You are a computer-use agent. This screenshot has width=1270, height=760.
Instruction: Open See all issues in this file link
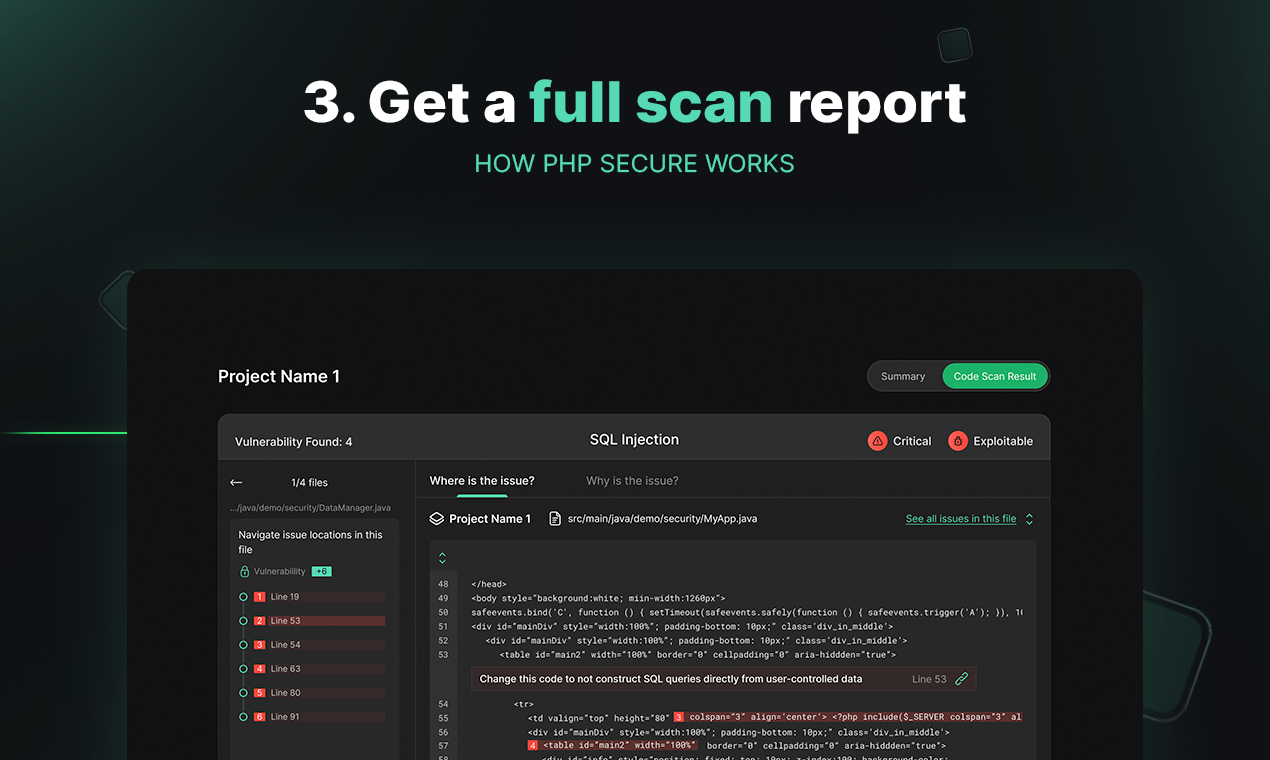pos(961,519)
